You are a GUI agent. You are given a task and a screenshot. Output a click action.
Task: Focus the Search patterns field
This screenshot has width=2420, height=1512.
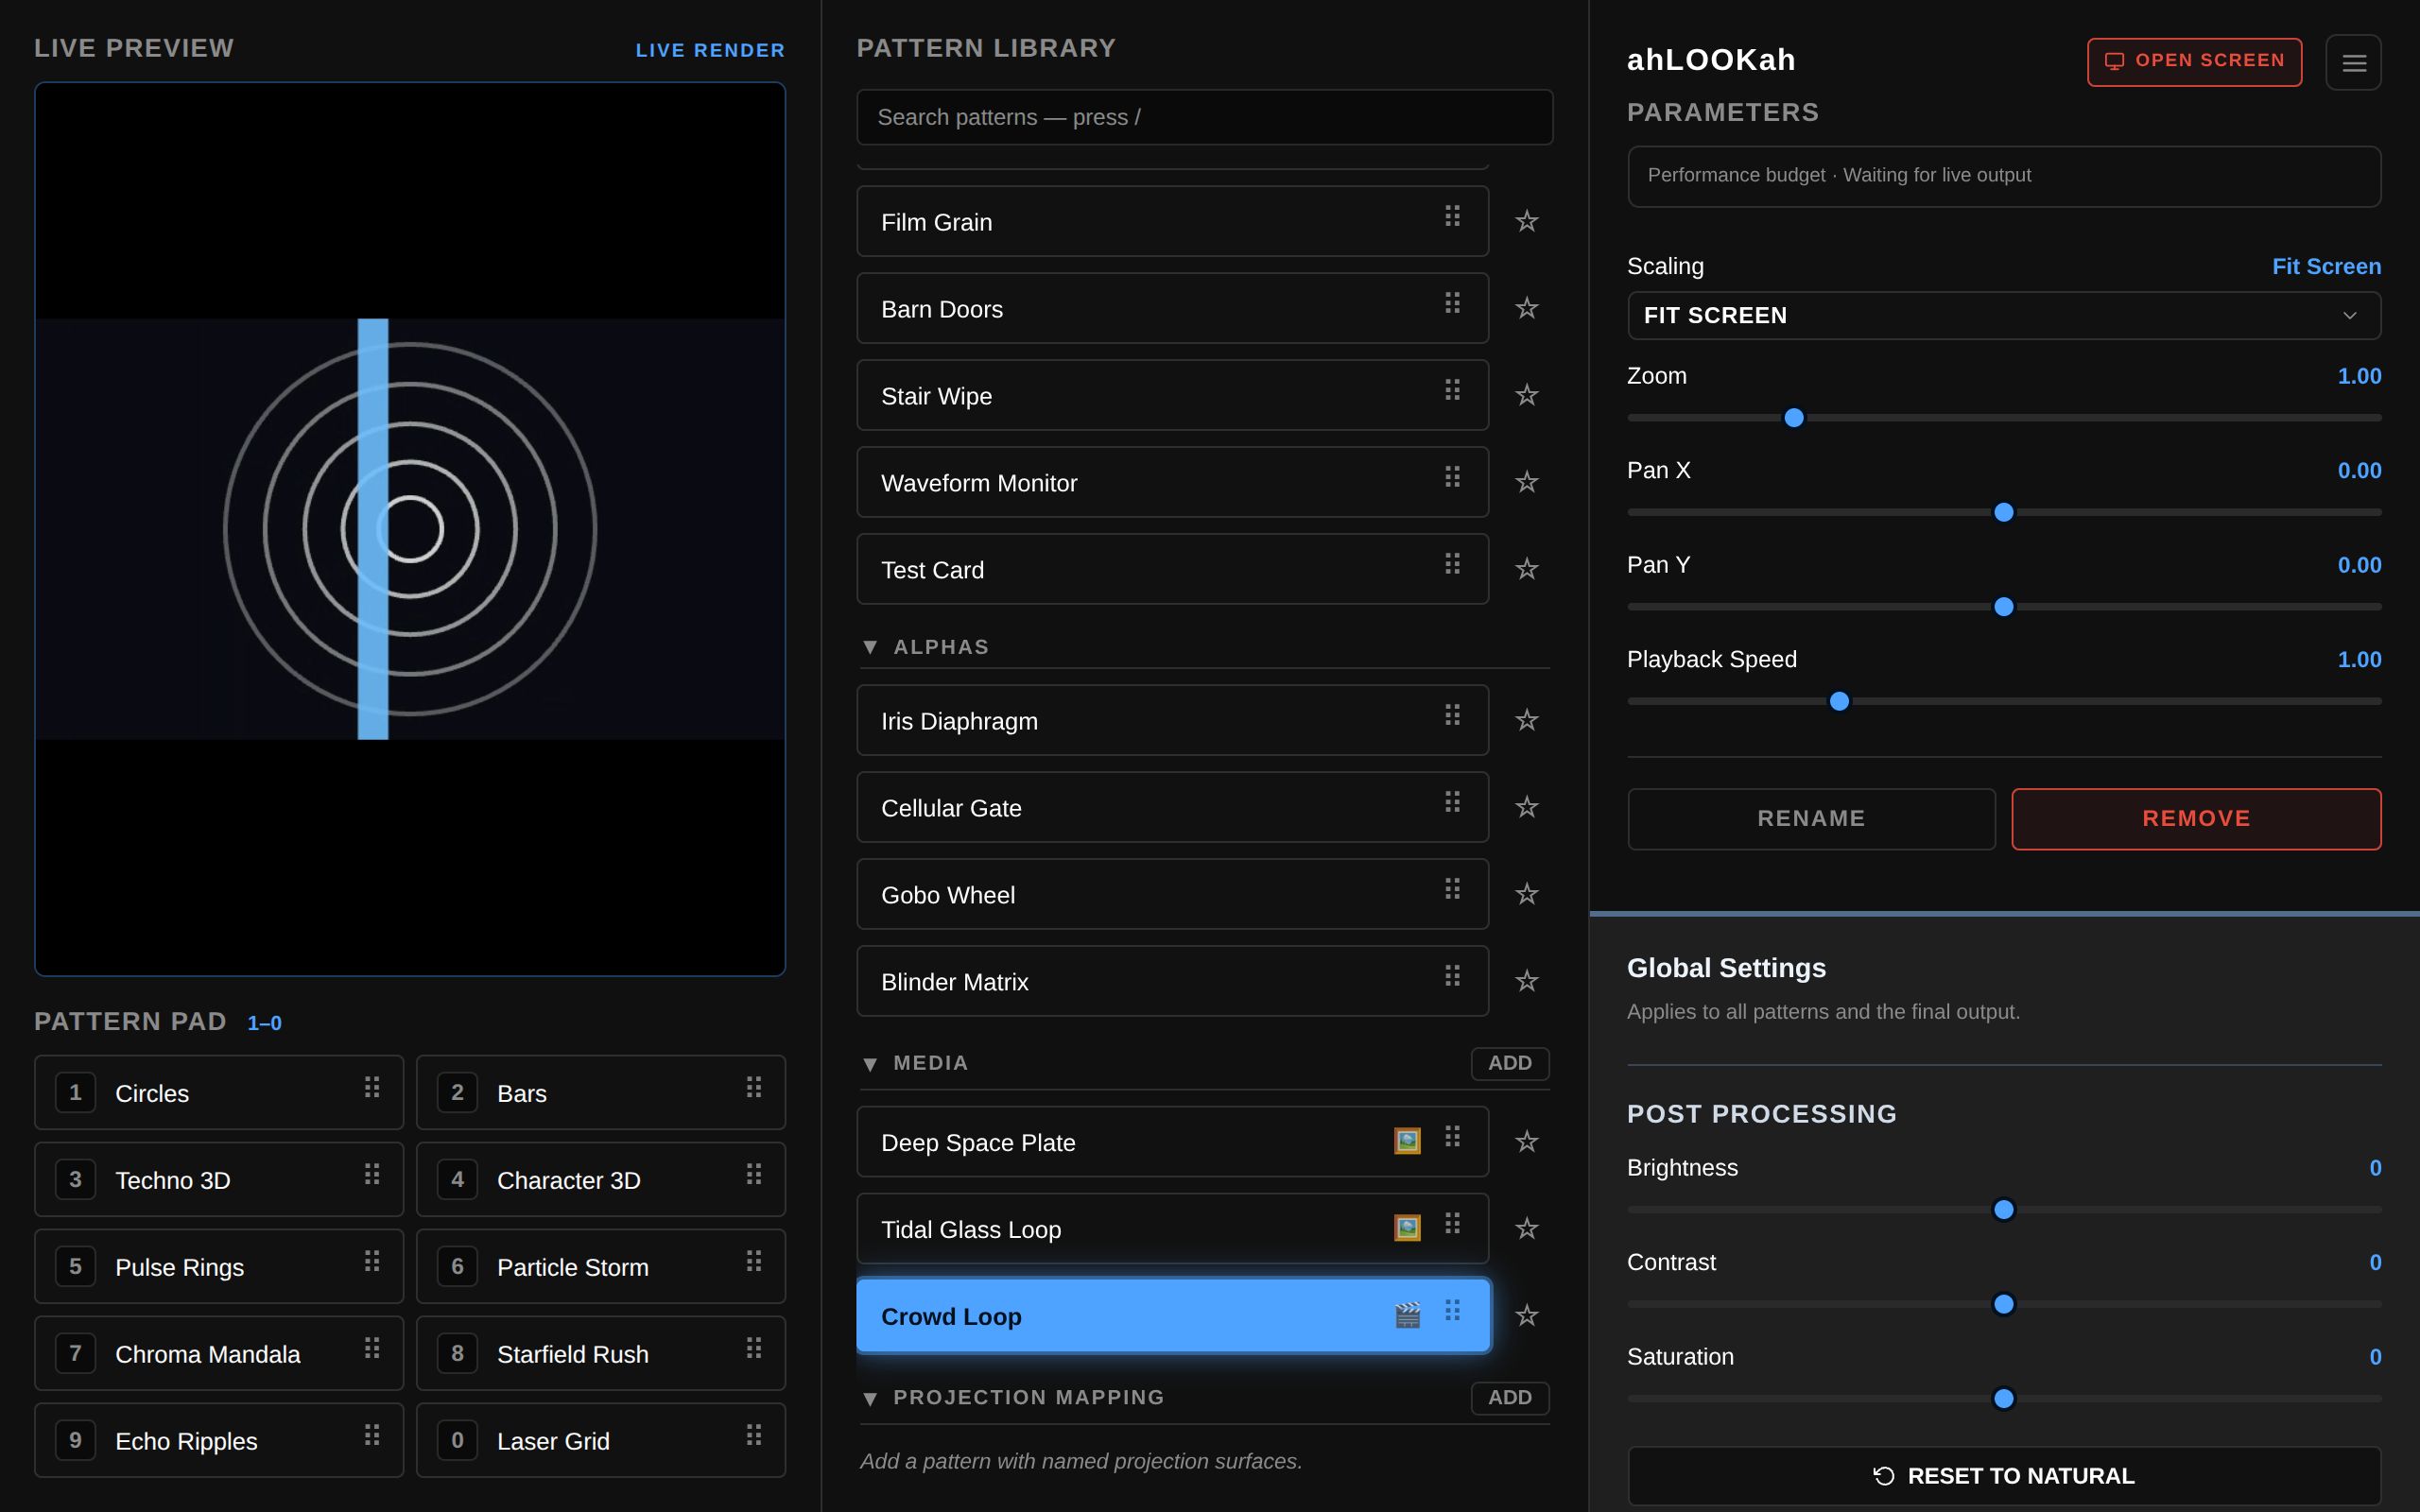click(x=1204, y=117)
